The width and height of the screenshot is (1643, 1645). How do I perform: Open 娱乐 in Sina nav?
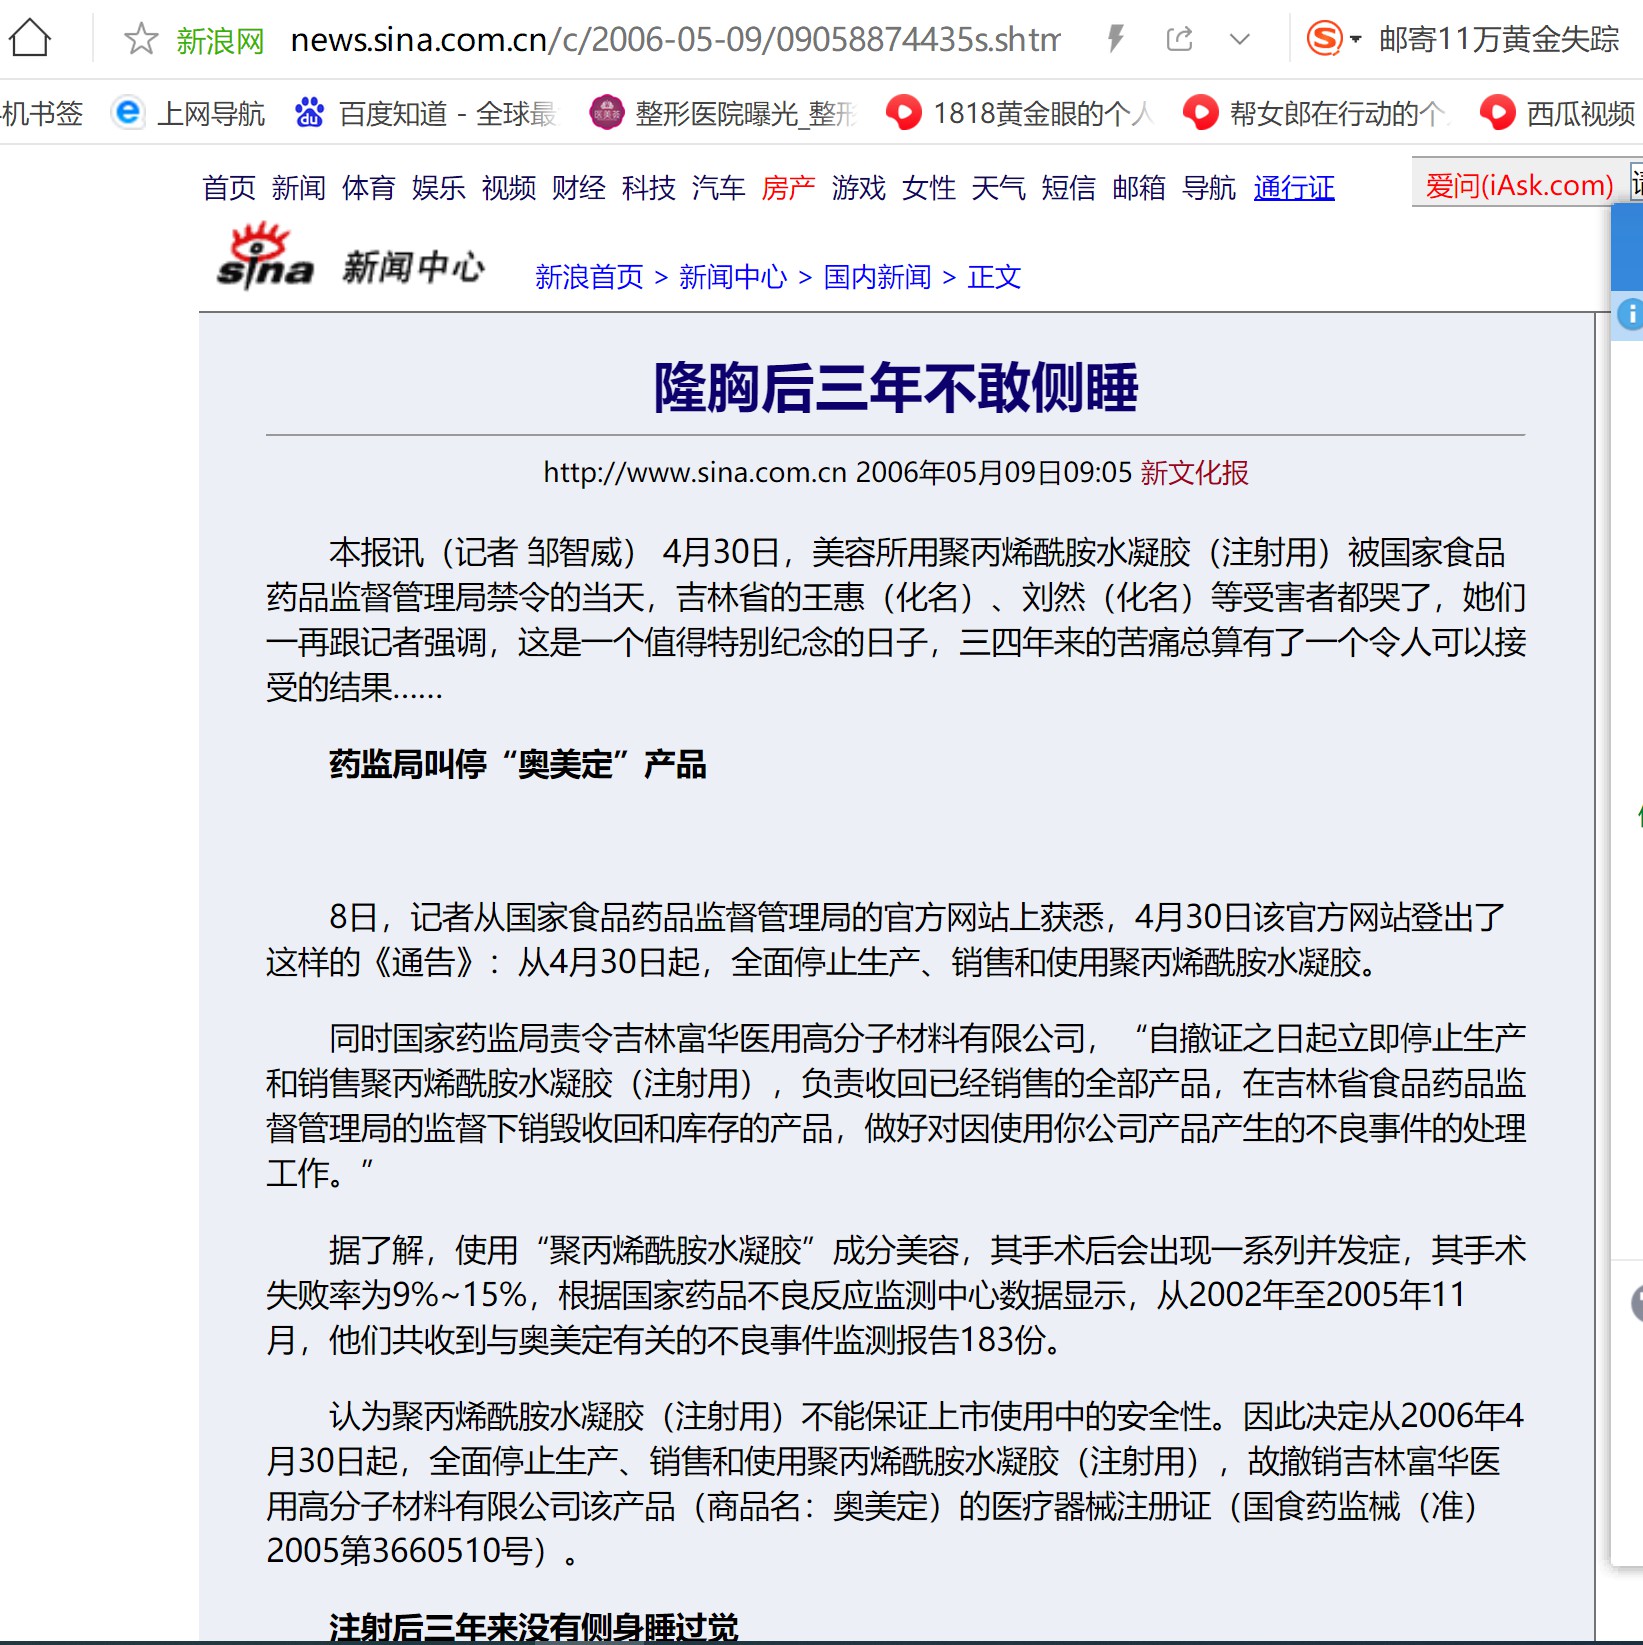(439, 187)
